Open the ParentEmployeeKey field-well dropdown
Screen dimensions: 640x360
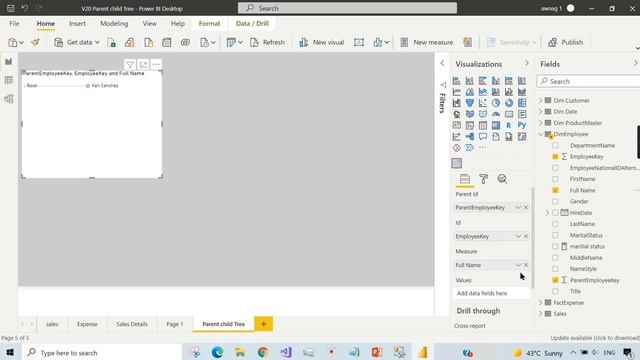[518, 207]
